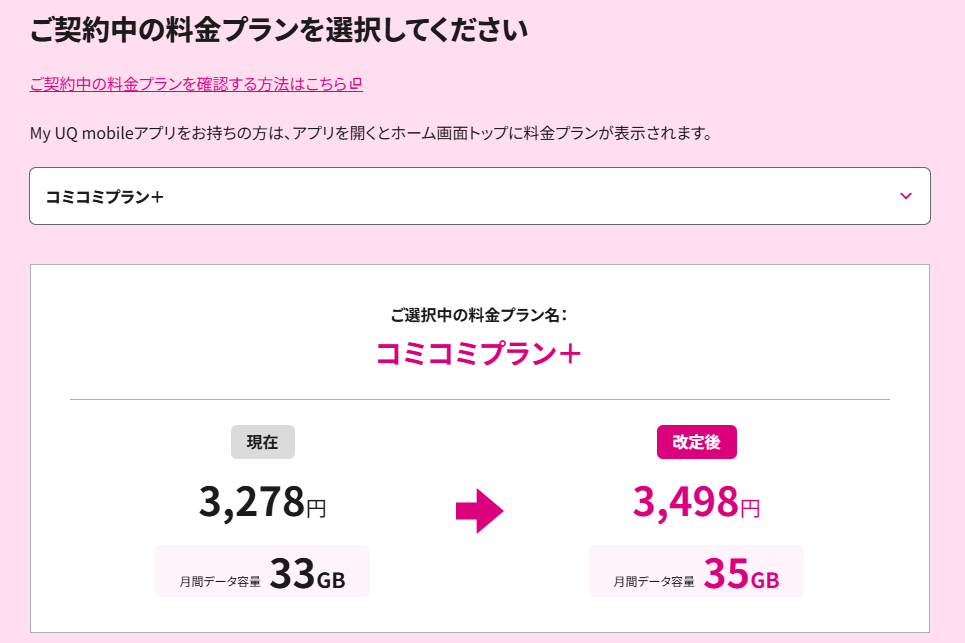Click the GB unit next to 35

coord(765,579)
